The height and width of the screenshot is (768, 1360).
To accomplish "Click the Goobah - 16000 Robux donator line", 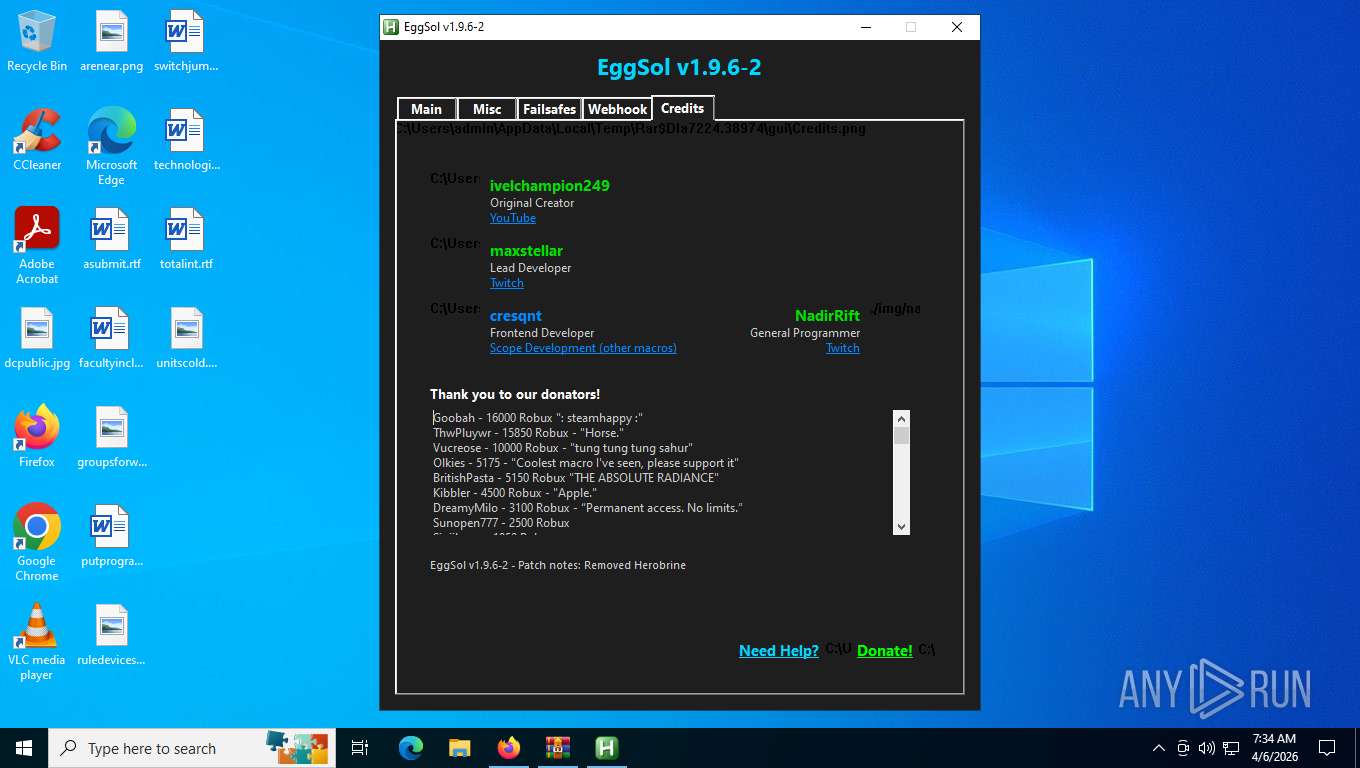I will tap(538, 418).
